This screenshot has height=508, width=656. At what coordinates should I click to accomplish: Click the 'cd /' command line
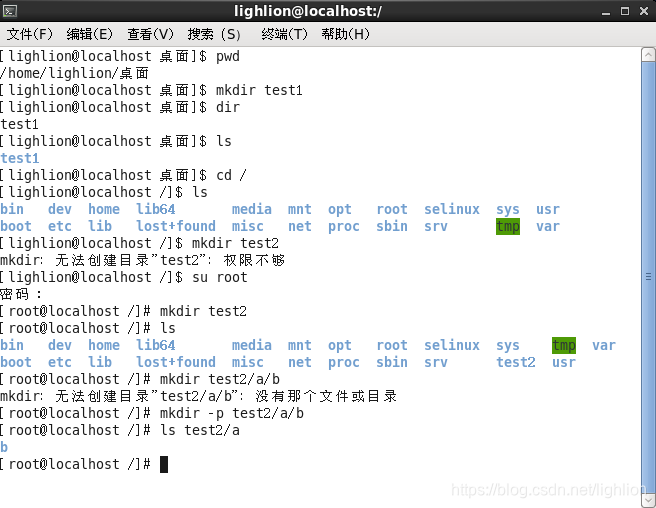124,175
